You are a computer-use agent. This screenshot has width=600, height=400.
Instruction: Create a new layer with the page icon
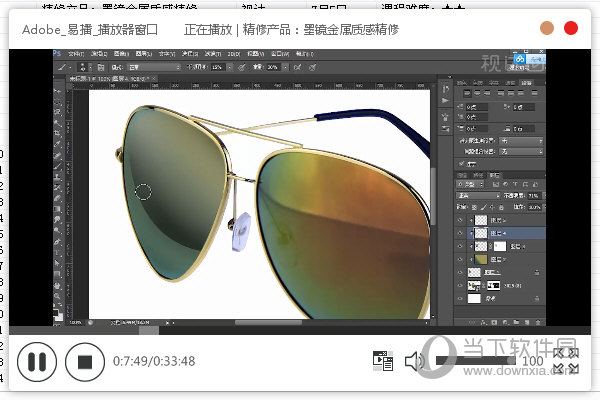527,323
